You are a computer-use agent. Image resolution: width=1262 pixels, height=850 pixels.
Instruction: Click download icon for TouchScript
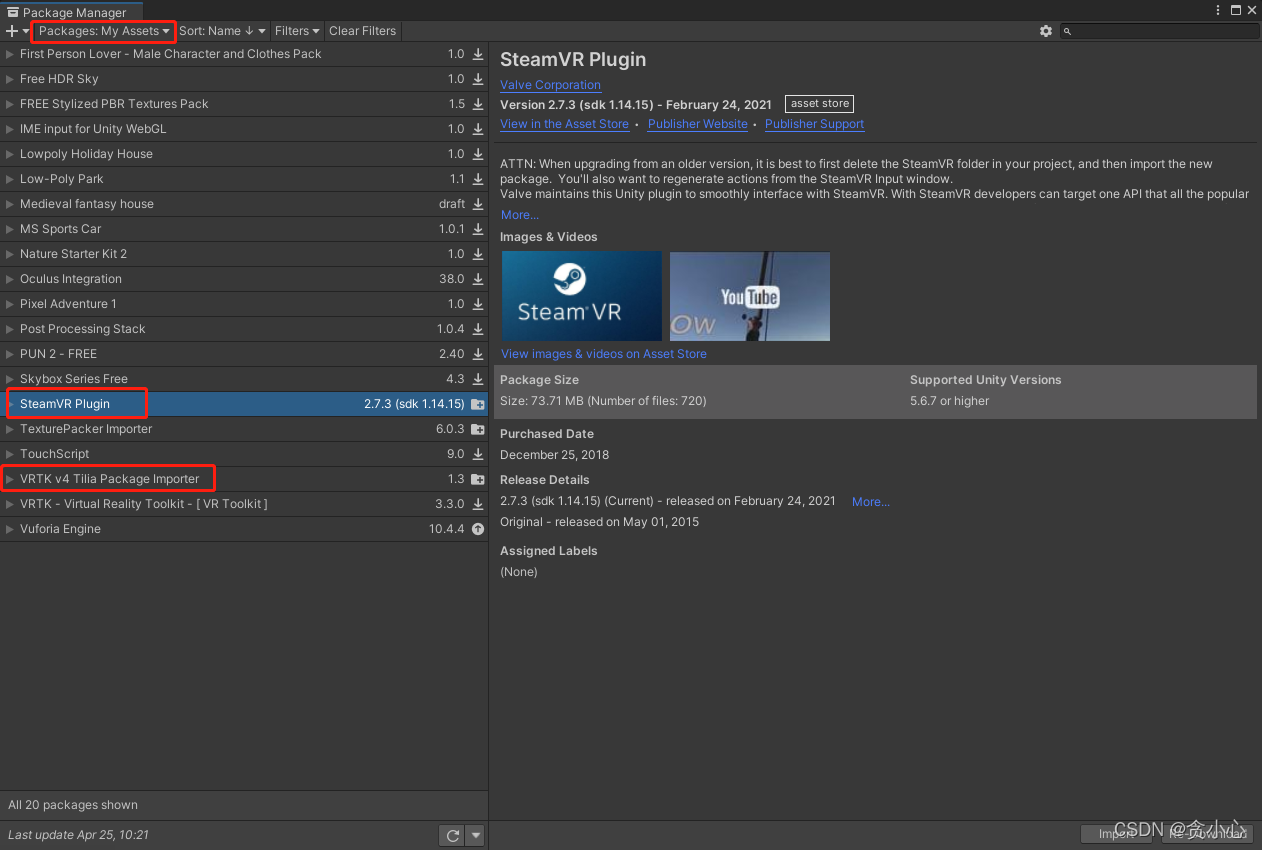(478, 454)
